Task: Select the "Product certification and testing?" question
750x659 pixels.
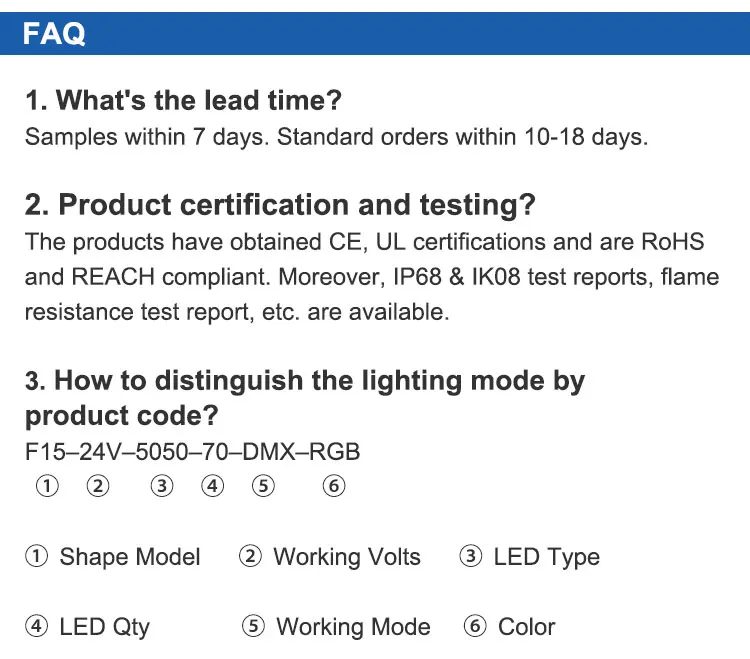Action: point(280,206)
